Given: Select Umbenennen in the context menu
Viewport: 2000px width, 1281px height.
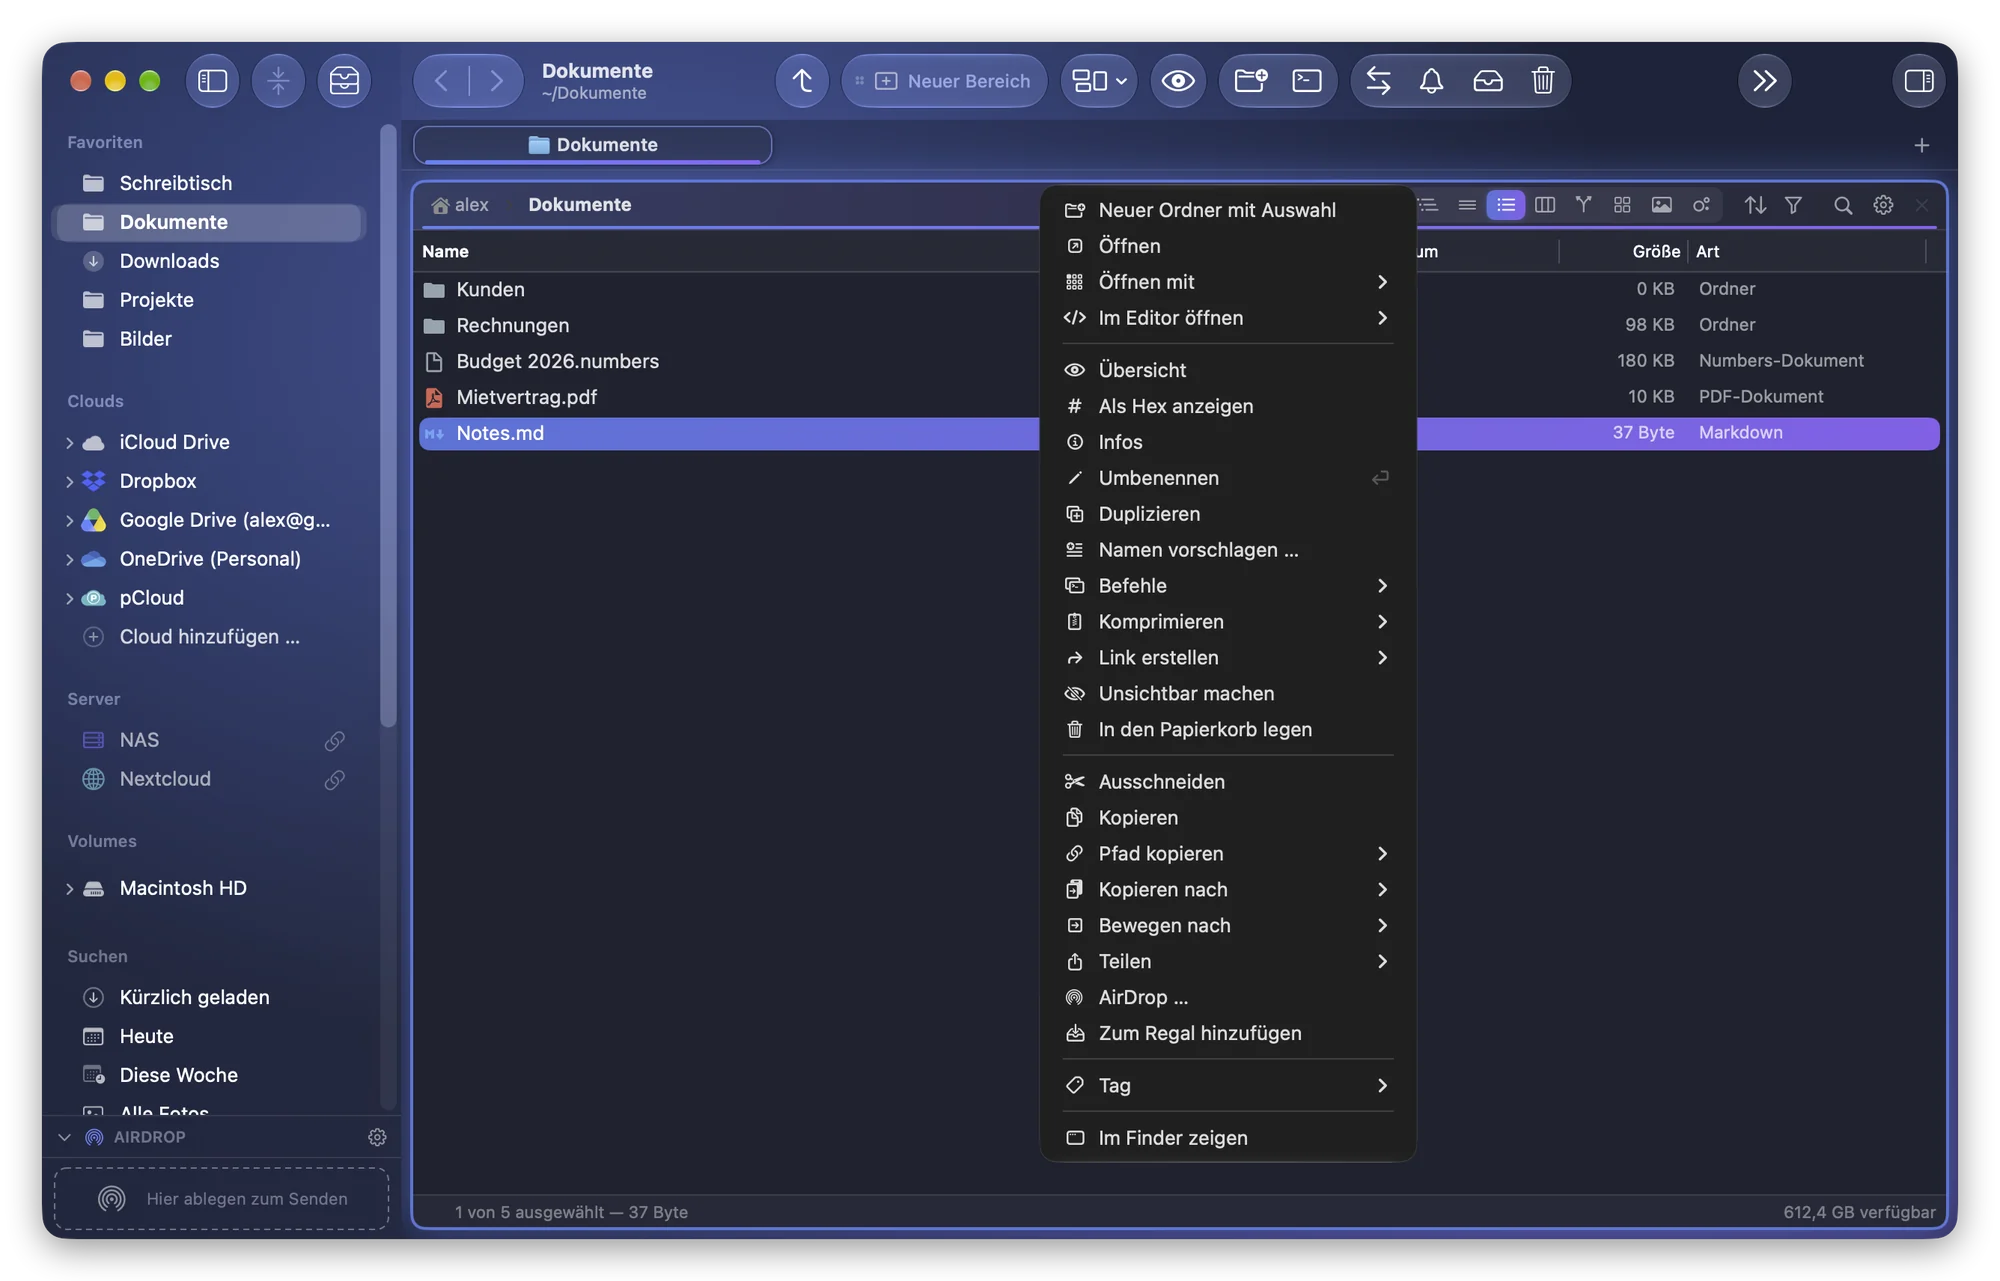Looking at the screenshot, I should coord(1228,479).
